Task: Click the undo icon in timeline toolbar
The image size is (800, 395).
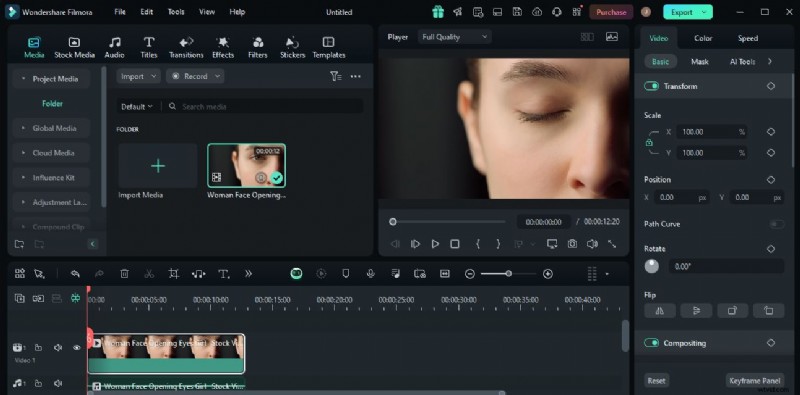Action: coord(76,274)
